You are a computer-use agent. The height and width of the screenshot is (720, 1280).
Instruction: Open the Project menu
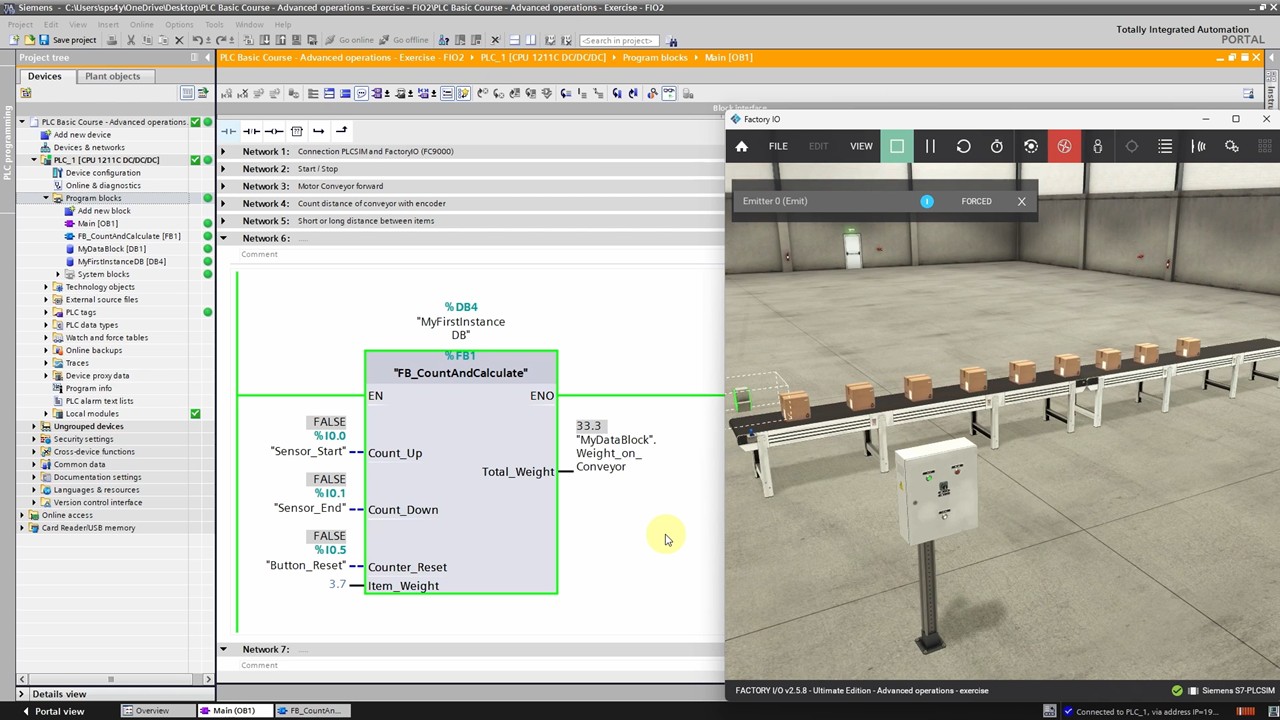coord(19,24)
